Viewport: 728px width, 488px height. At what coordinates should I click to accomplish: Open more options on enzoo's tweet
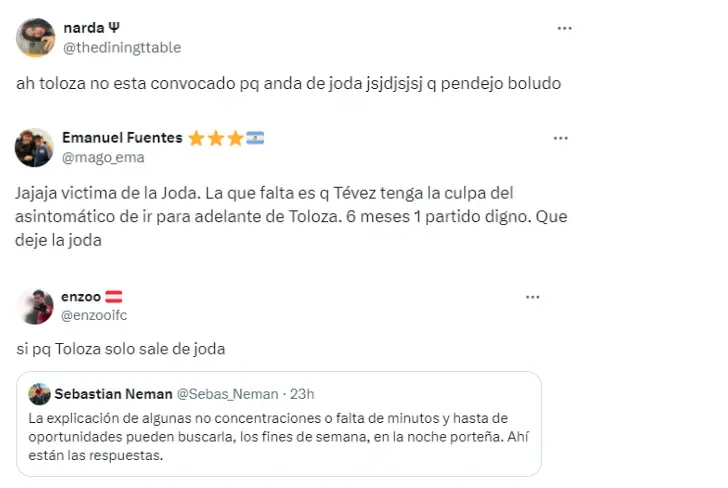coord(533,297)
